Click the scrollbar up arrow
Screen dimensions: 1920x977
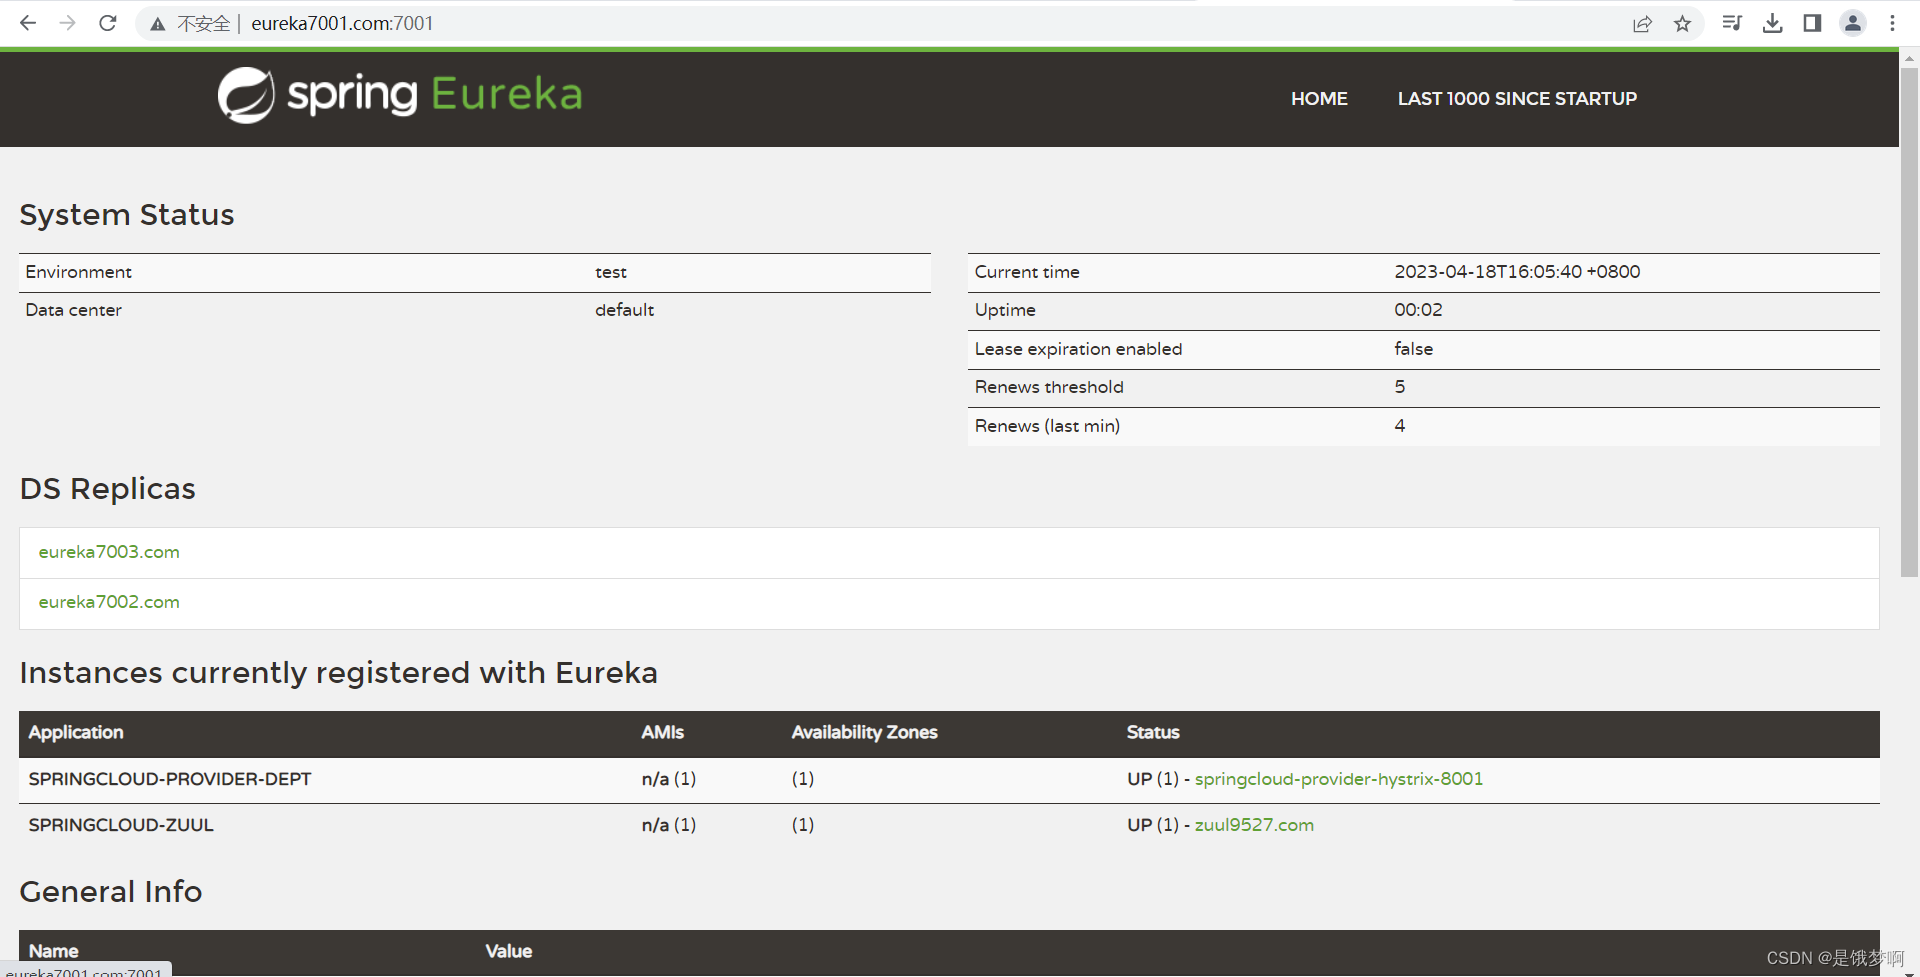click(x=1909, y=59)
